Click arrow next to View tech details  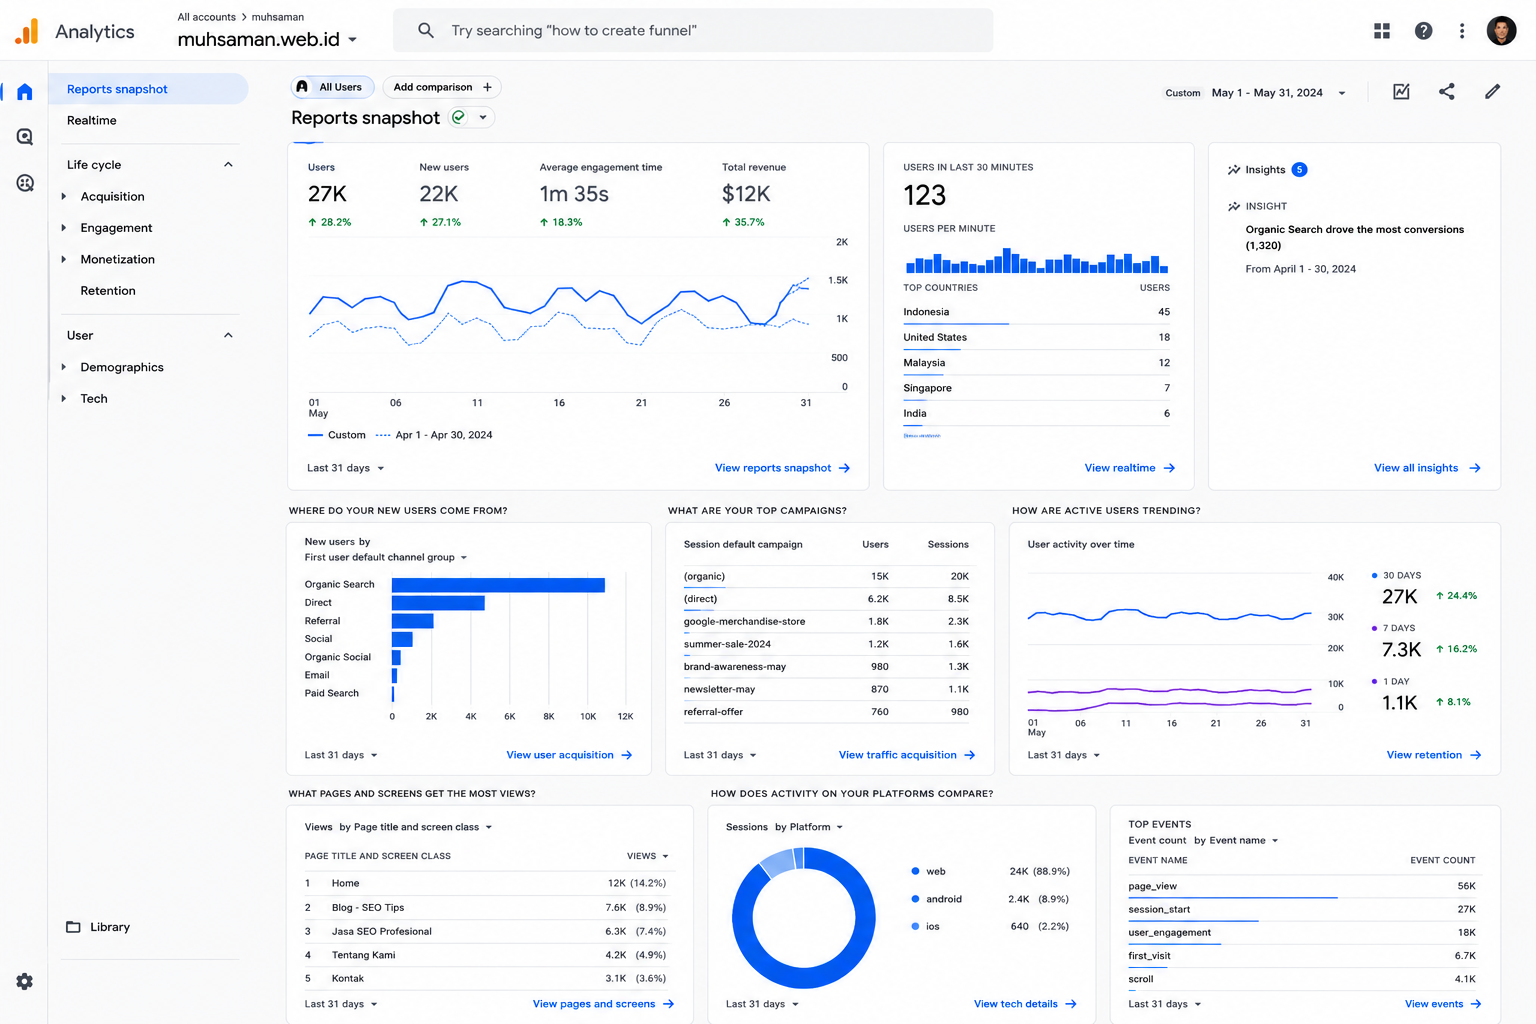1070,1004
